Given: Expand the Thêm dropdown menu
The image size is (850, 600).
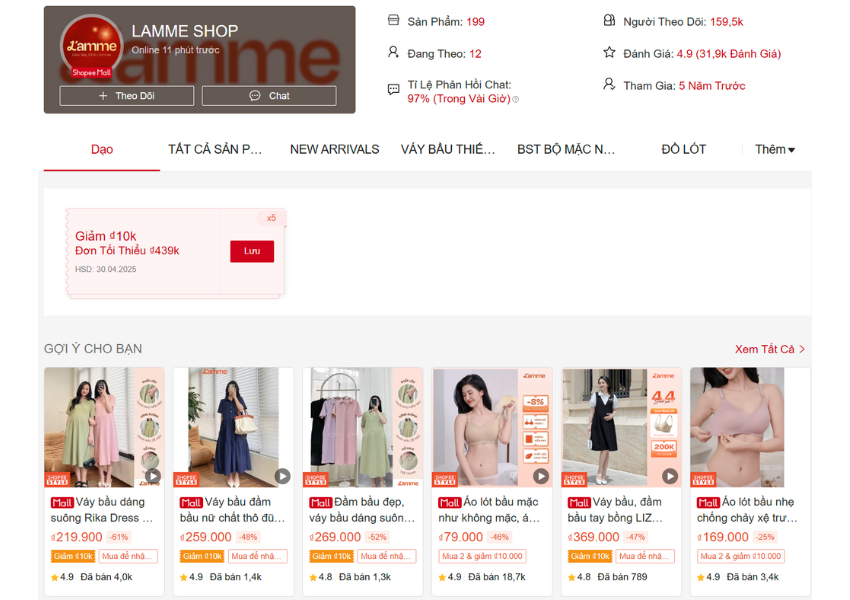Looking at the screenshot, I should coord(774,149).
